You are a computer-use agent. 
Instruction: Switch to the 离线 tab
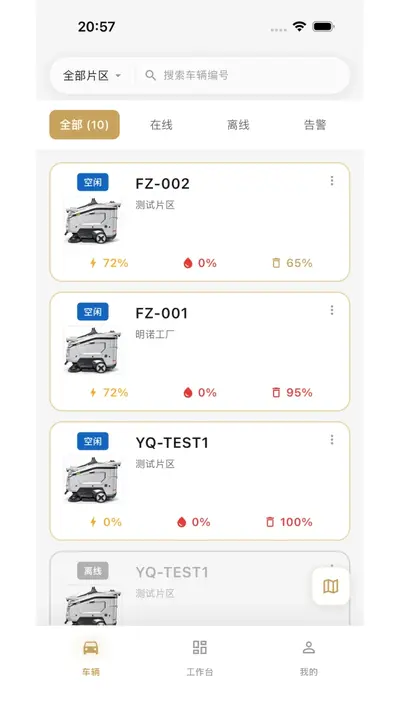pyautogui.click(x=238, y=125)
